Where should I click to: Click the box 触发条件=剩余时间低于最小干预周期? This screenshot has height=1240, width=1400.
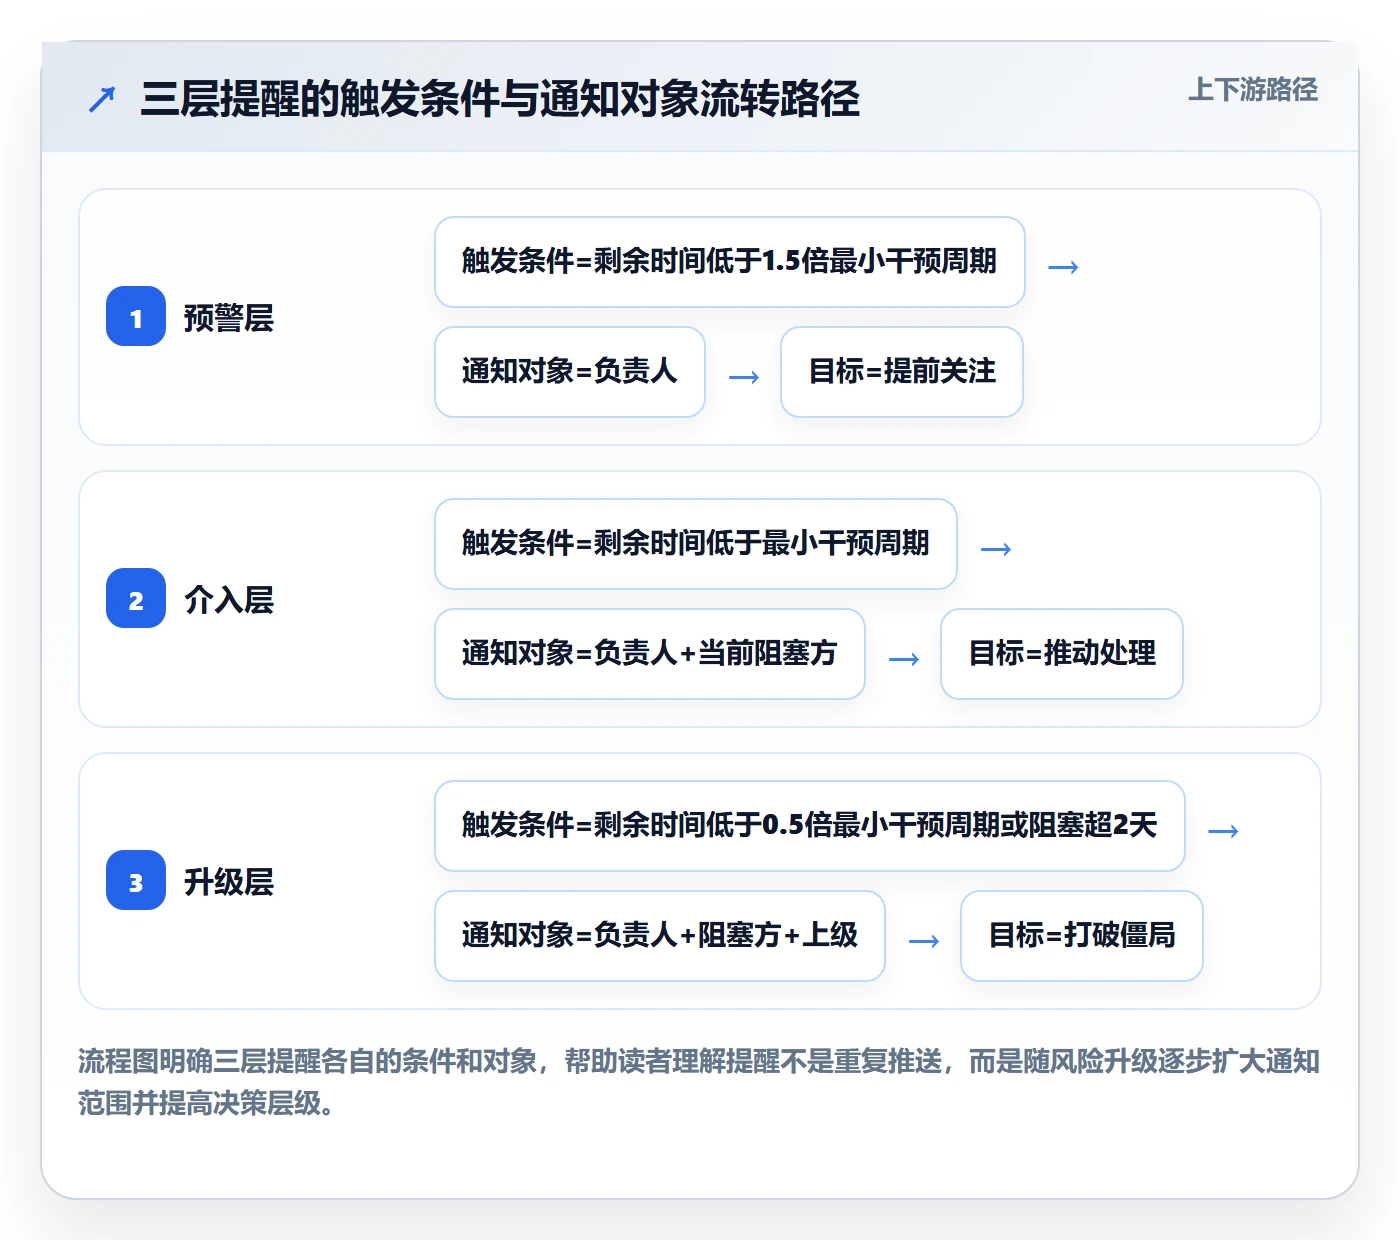[696, 544]
